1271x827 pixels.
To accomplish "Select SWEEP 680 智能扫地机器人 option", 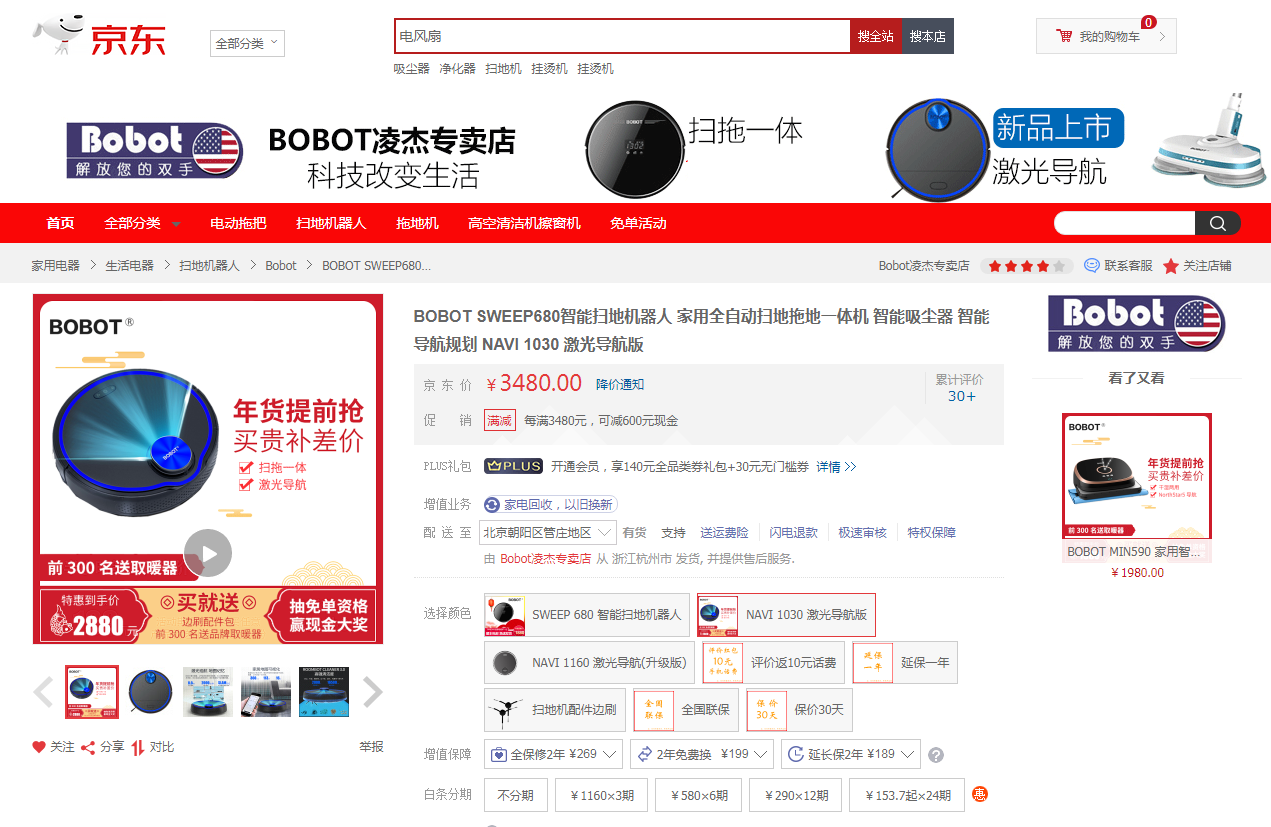I will (586, 615).
